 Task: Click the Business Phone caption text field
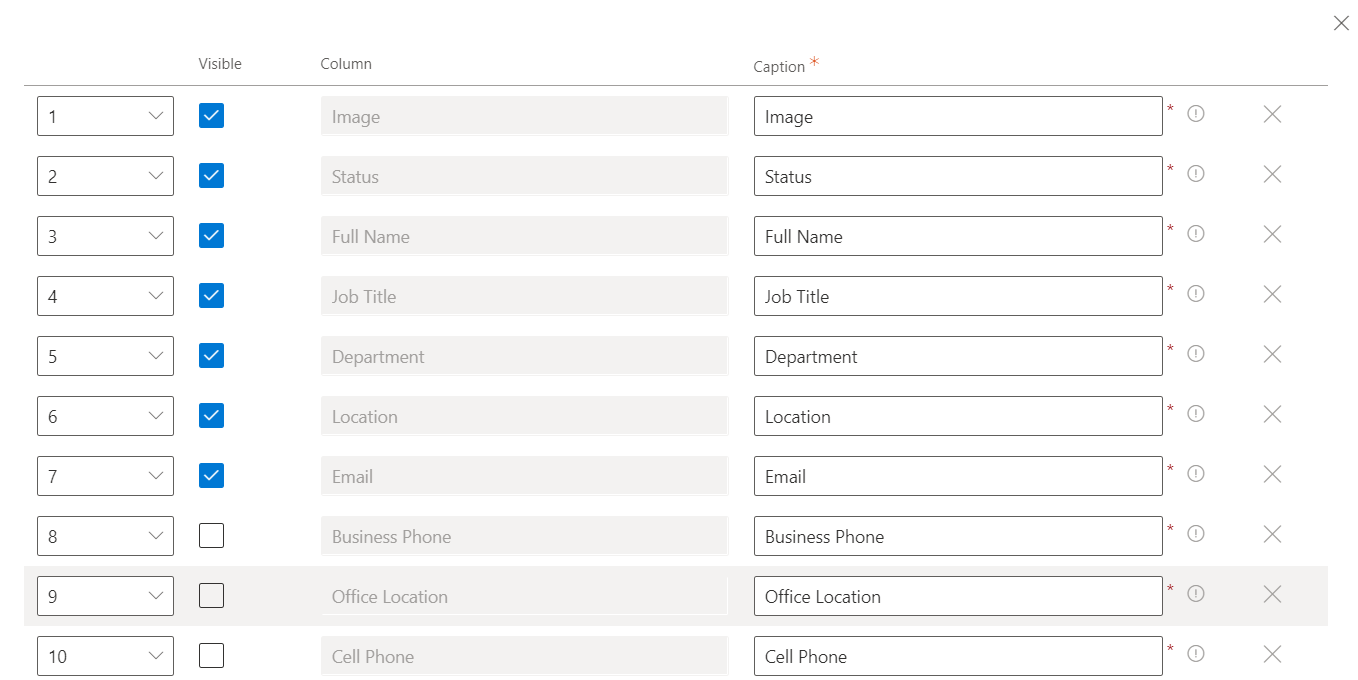tap(958, 536)
